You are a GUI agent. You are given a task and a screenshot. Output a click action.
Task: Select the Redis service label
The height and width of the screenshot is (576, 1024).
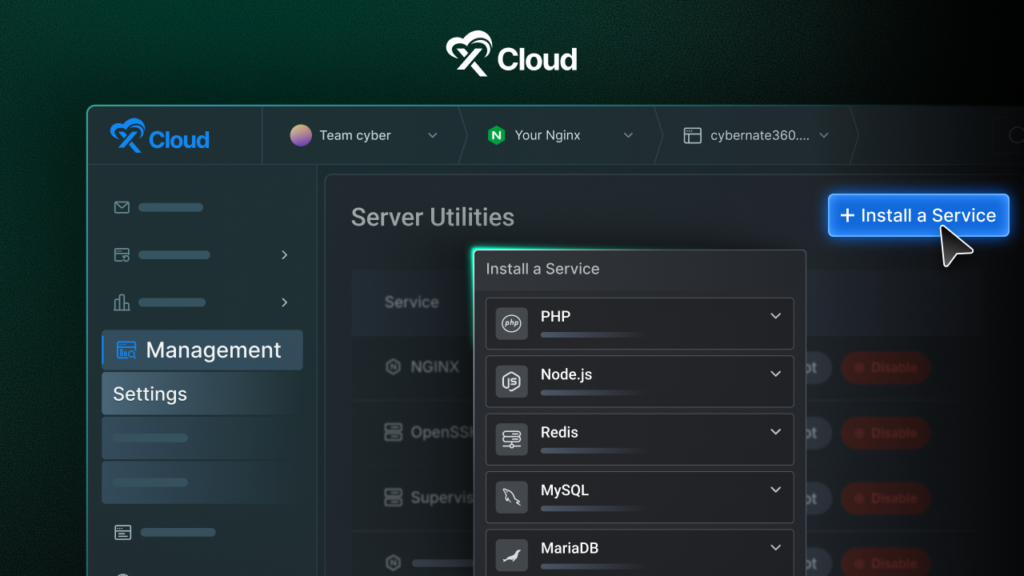[559, 432]
